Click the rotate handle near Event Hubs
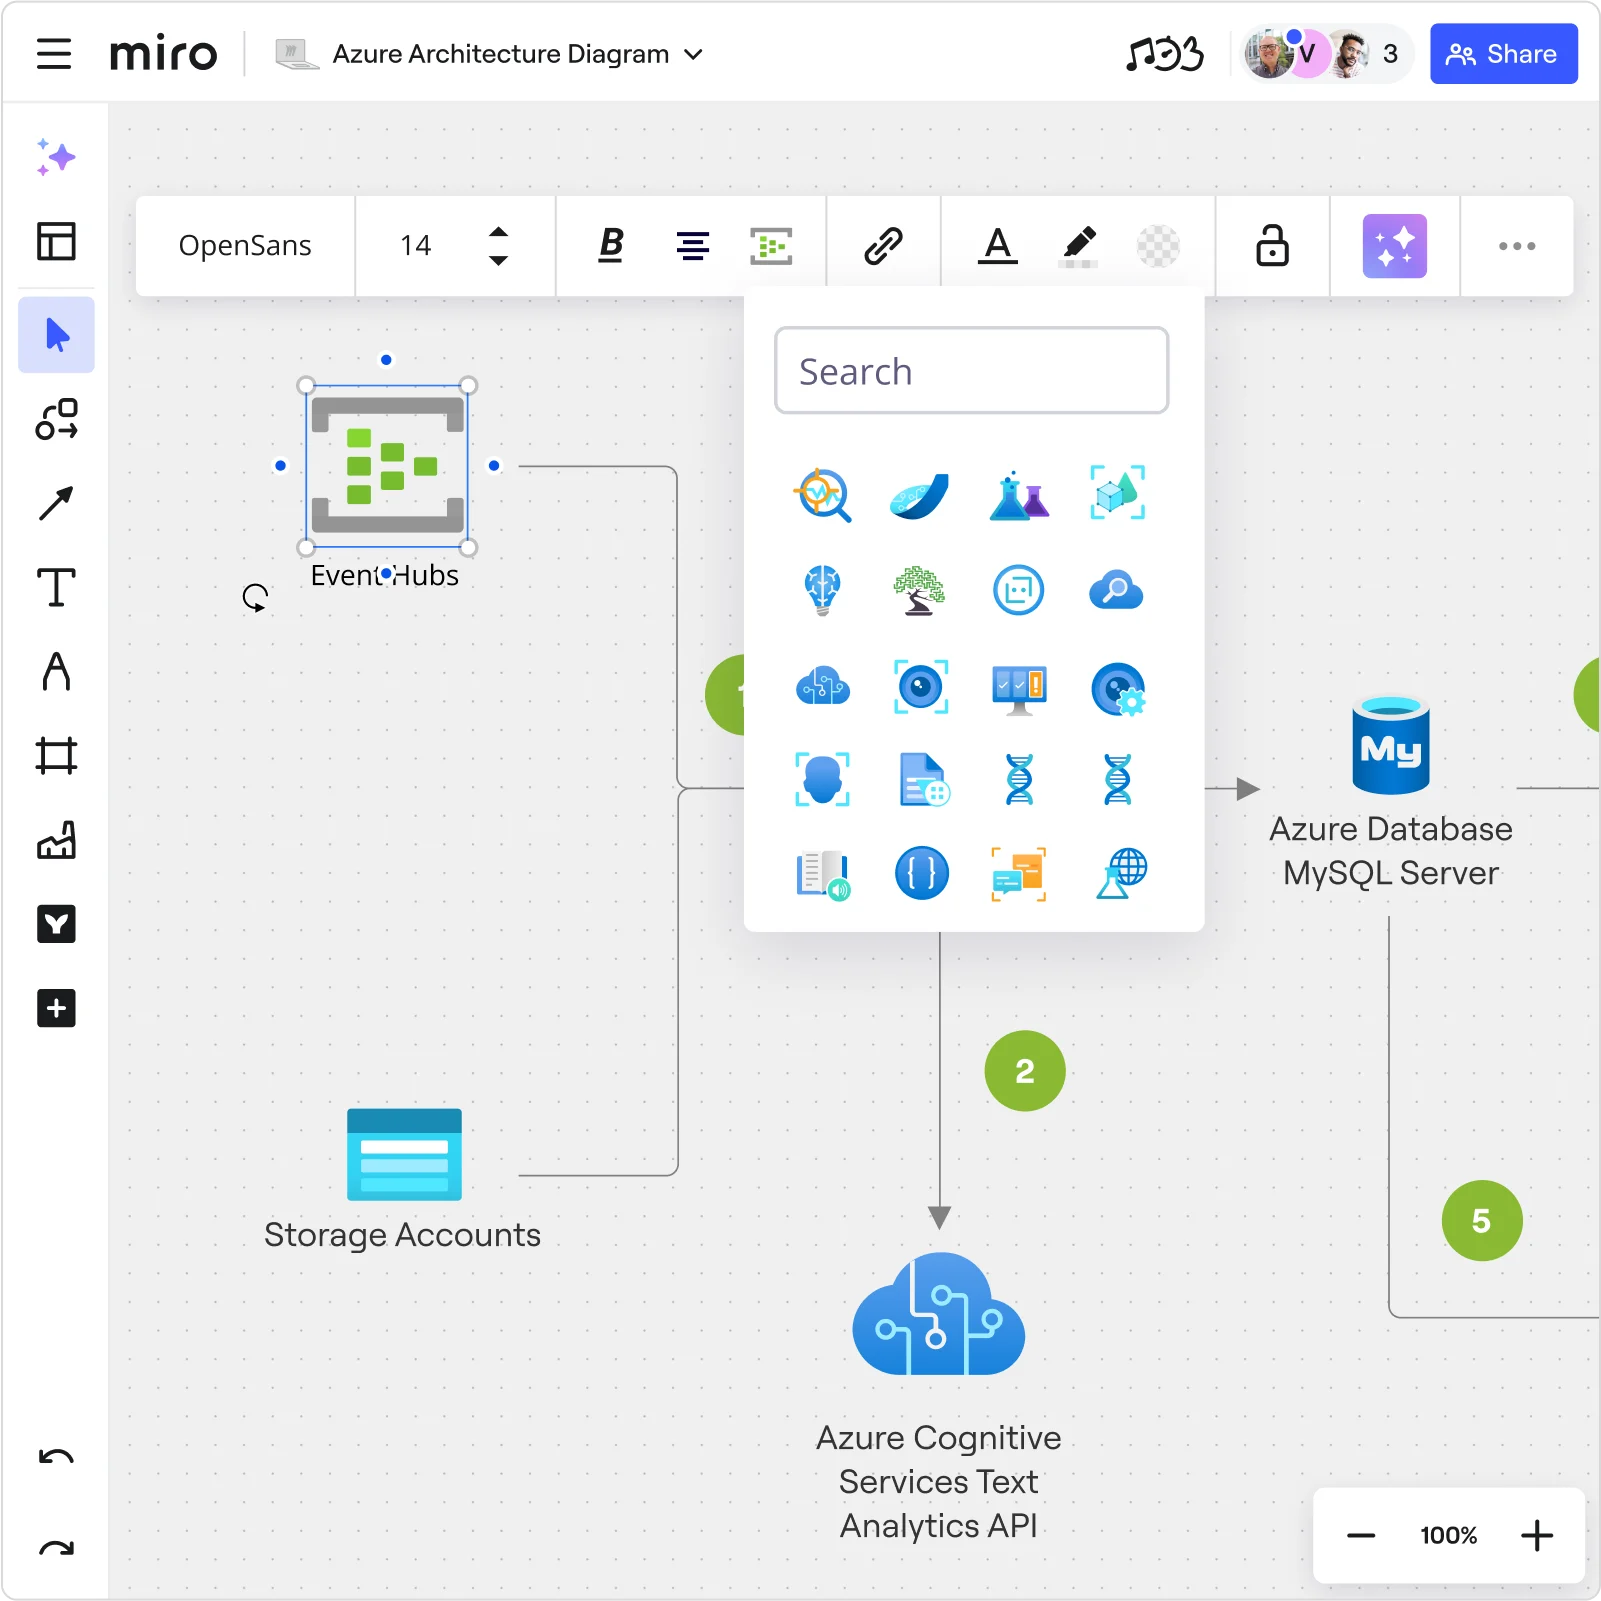The image size is (1601, 1601). point(255,598)
